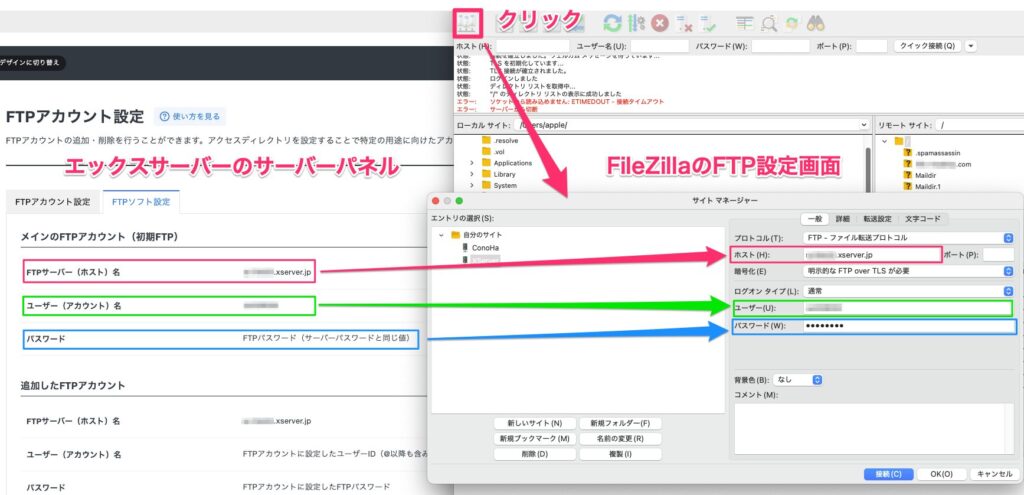Click the refresh file lists icon

[612, 24]
